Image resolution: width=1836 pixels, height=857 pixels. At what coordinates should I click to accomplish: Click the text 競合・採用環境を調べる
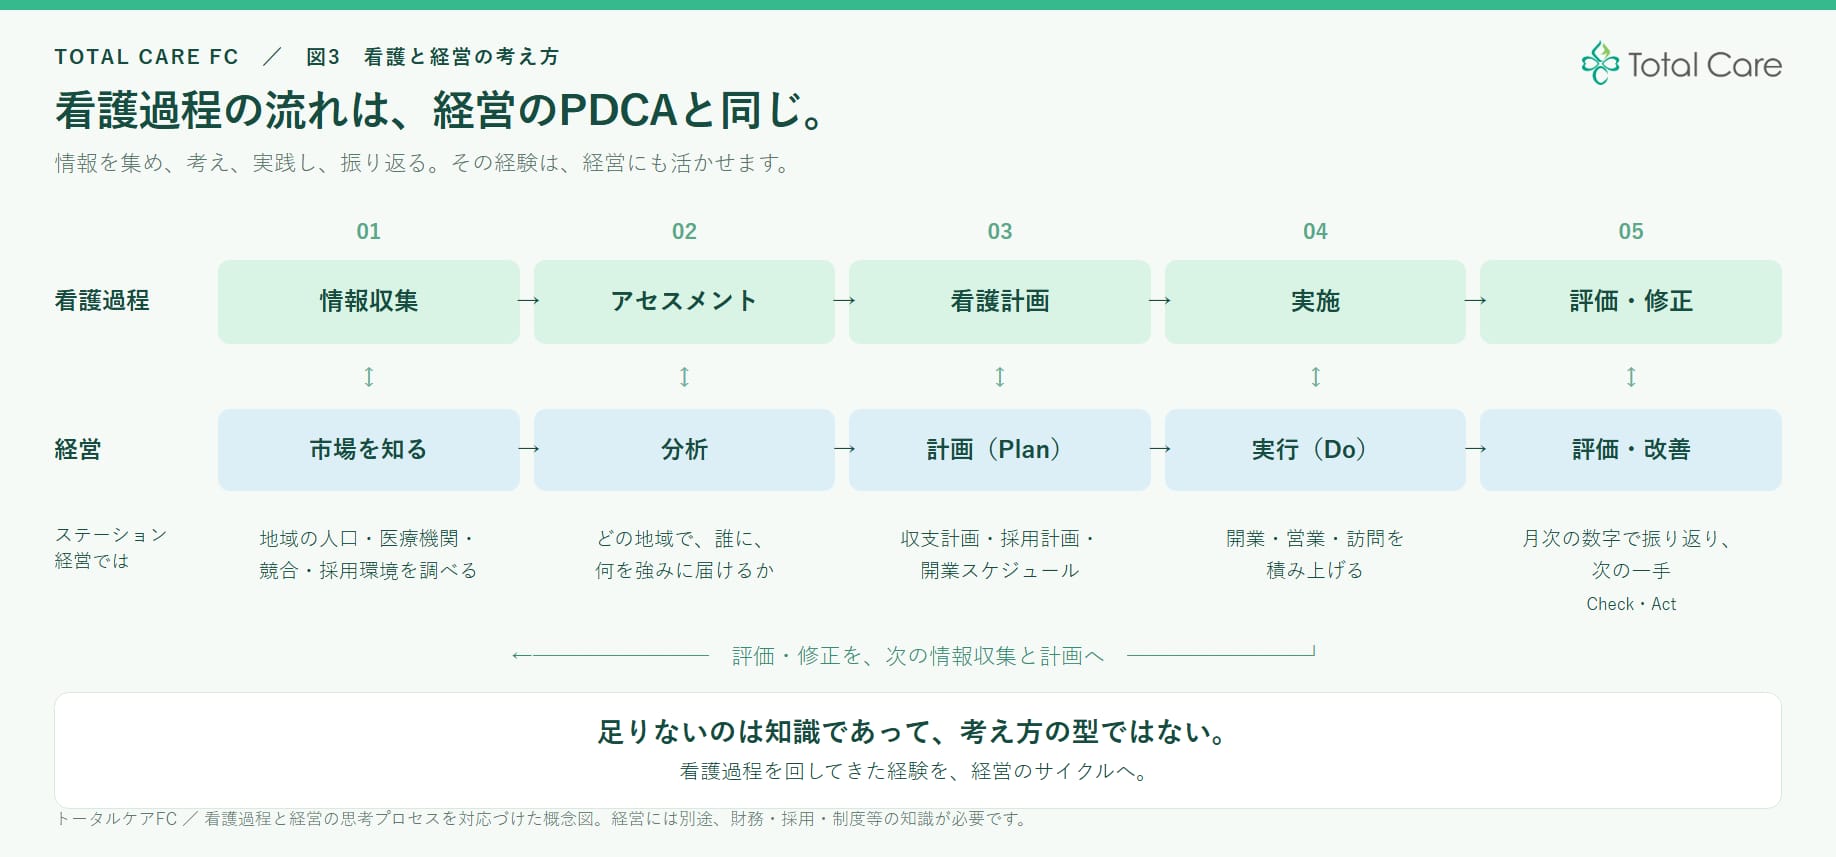(368, 571)
